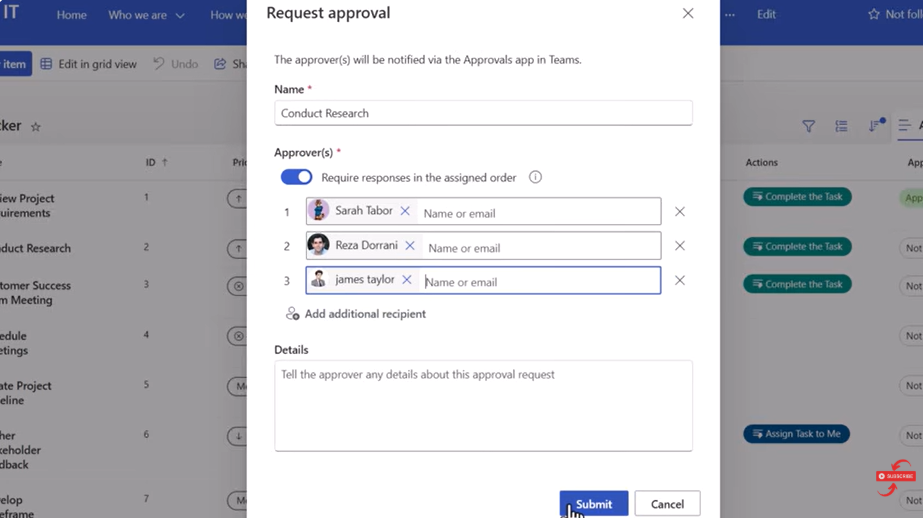The height and width of the screenshot is (518, 923).
Task: Delete approver row 3
Action: coord(680,280)
